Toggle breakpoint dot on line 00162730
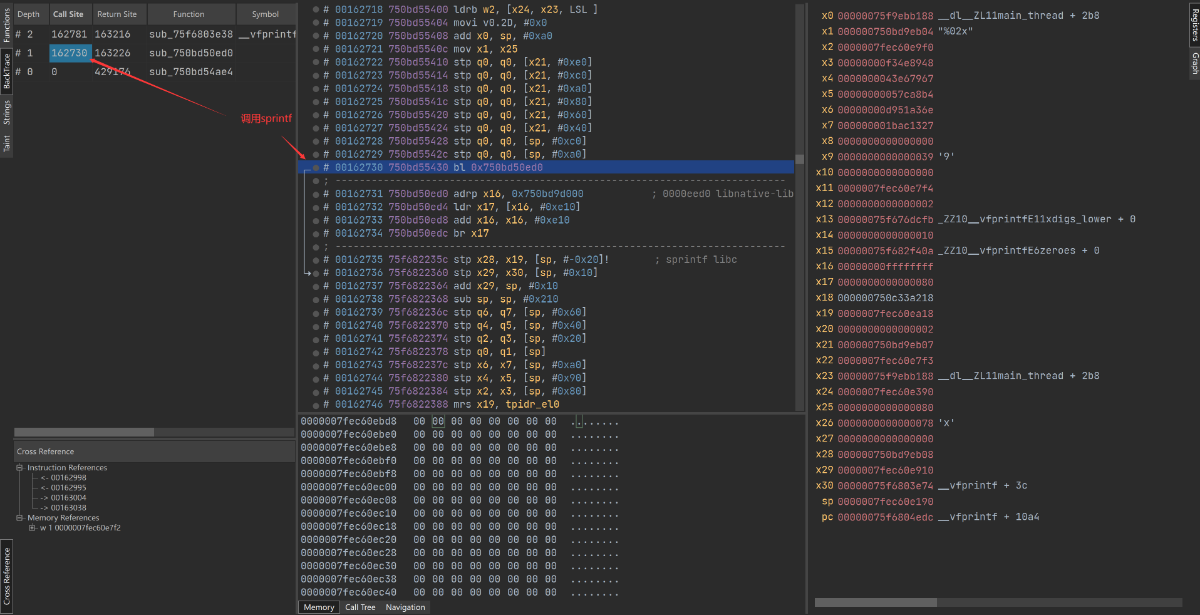1200x615 pixels. click(314, 167)
